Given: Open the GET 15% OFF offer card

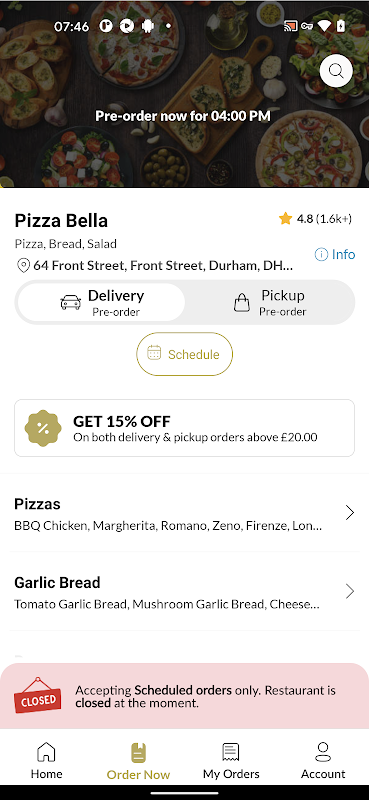Looking at the screenshot, I should (x=184, y=428).
